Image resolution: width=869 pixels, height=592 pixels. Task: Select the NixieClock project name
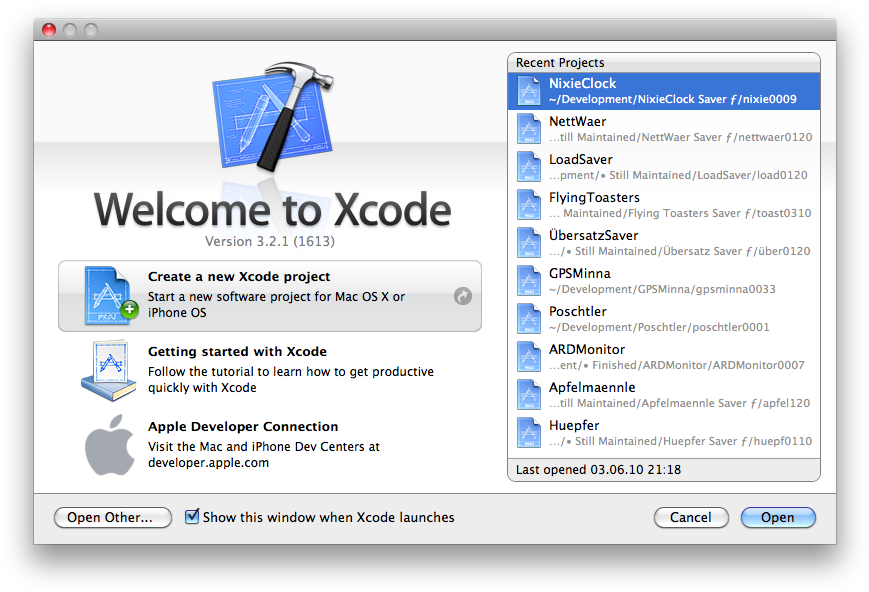(x=582, y=83)
